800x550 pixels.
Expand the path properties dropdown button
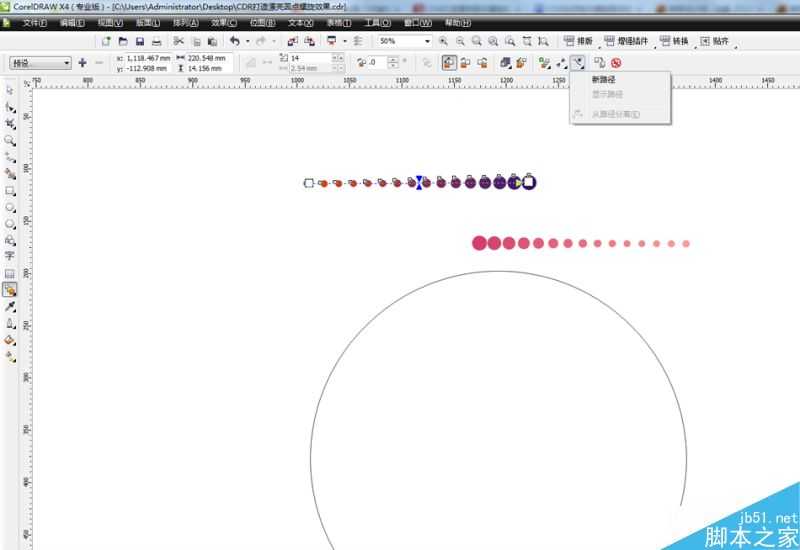coord(578,62)
